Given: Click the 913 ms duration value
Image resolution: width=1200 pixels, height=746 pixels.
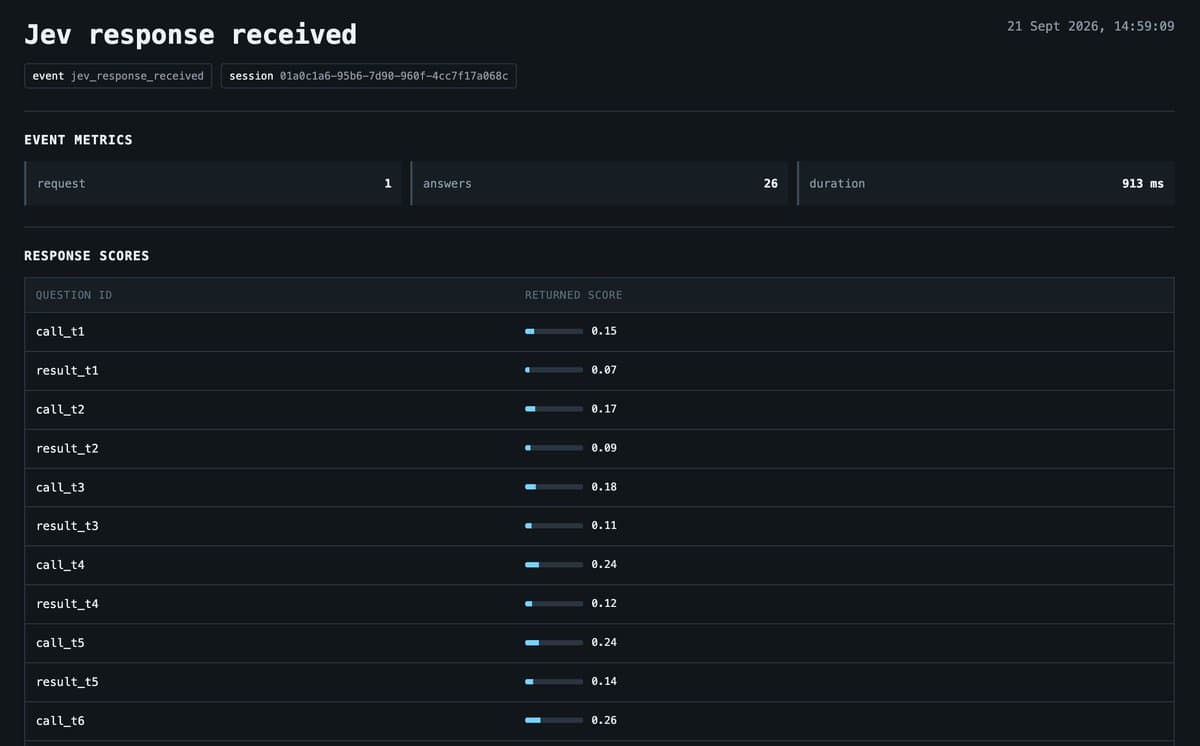Looking at the screenshot, I should click(1143, 184).
